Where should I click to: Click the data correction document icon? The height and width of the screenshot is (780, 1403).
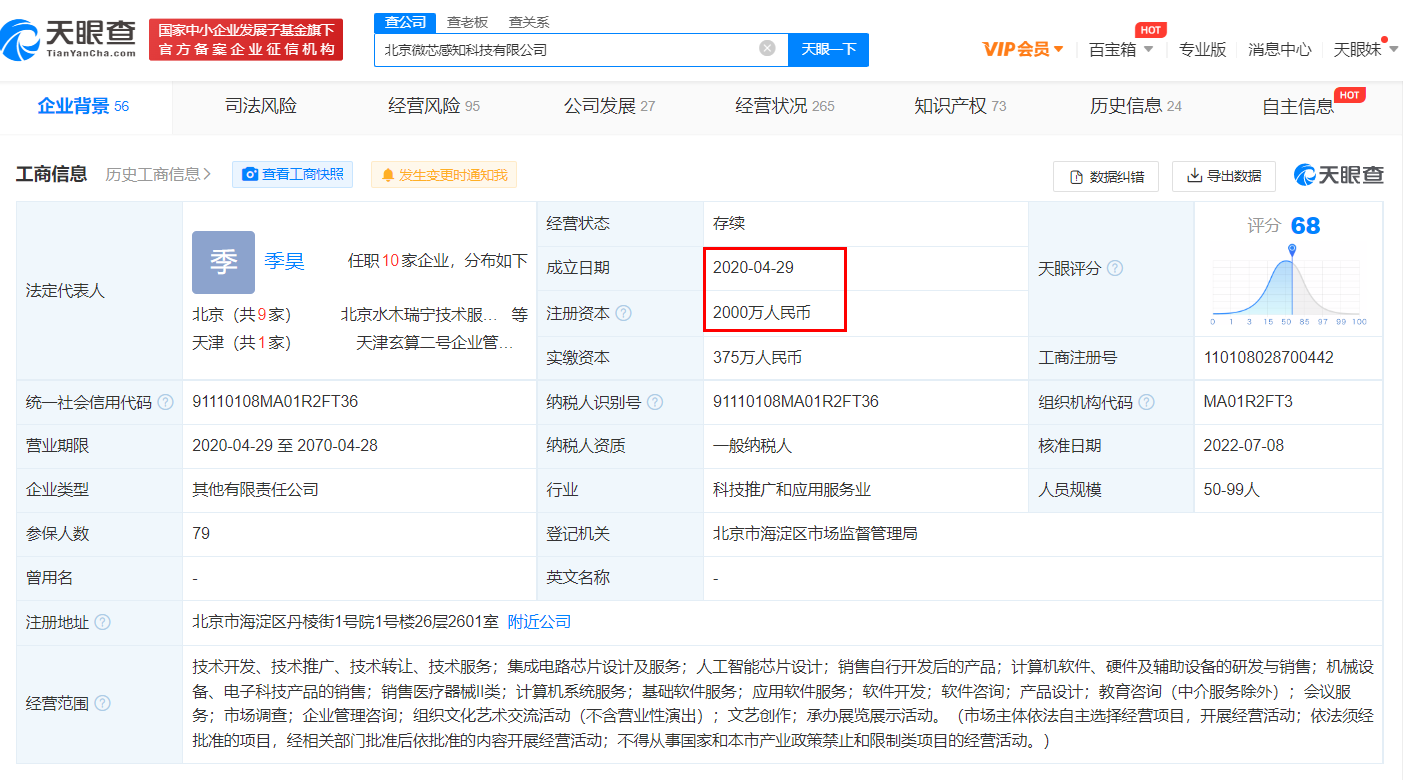[1077, 177]
